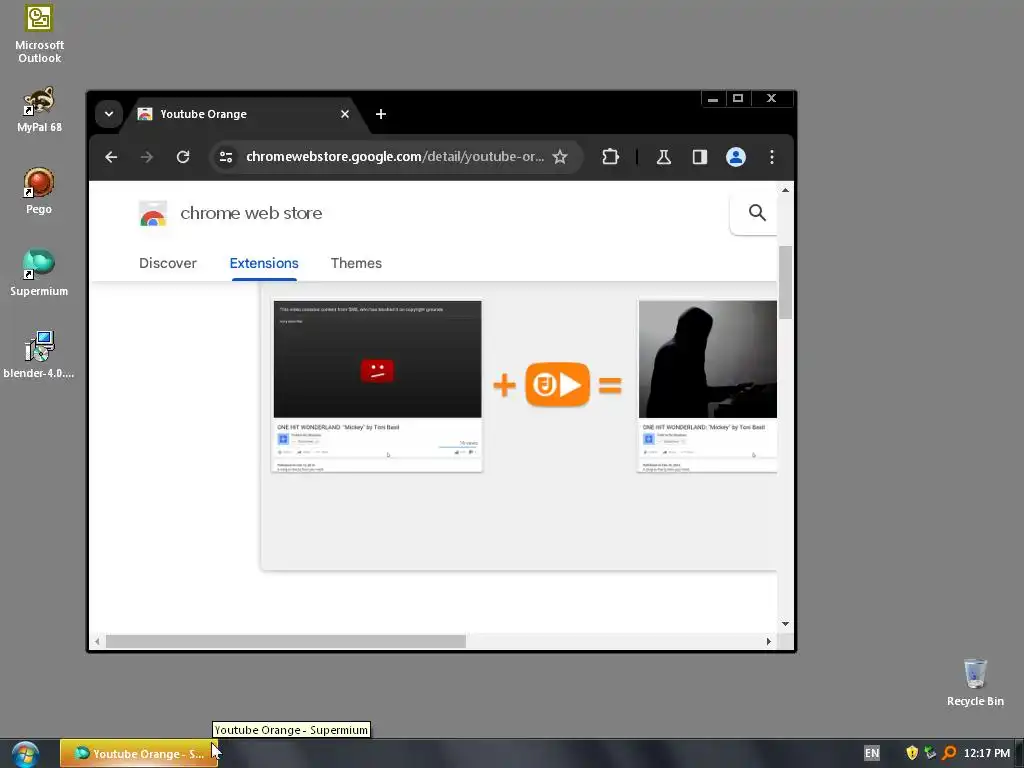Open the three-dot browser menu
Screen dimensions: 1024x768
(x=772, y=157)
